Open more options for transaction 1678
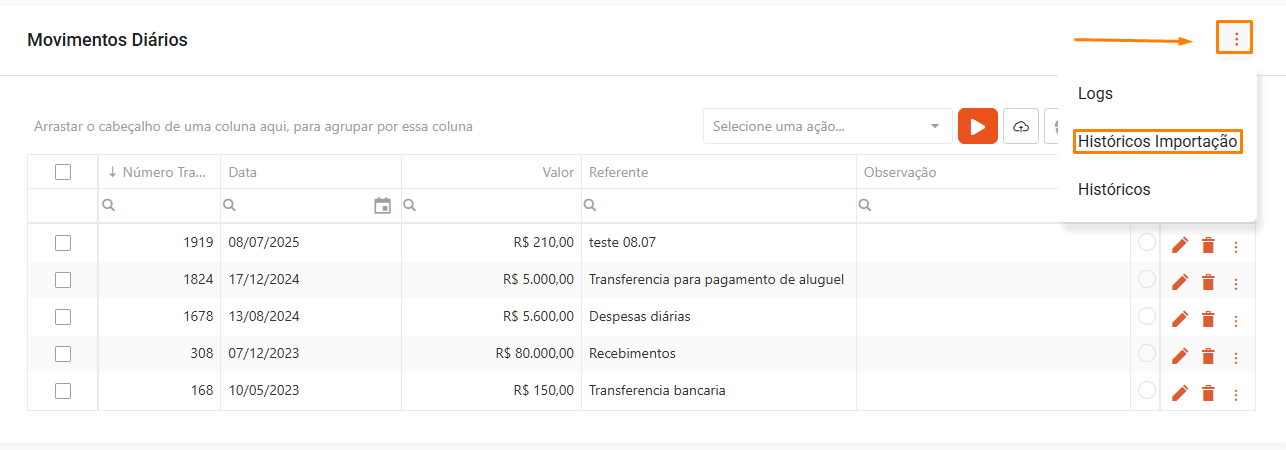This screenshot has width=1286, height=450. point(1236,320)
